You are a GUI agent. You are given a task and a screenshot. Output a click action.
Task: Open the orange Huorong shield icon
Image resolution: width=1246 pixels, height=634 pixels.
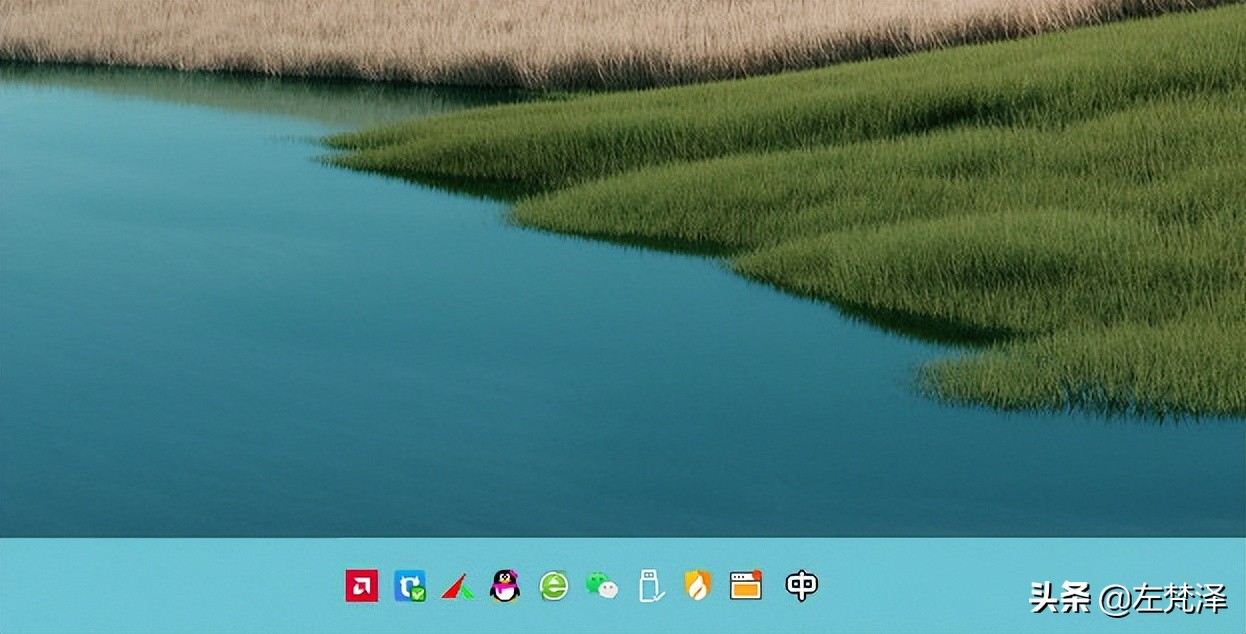[x=697, y=586]
